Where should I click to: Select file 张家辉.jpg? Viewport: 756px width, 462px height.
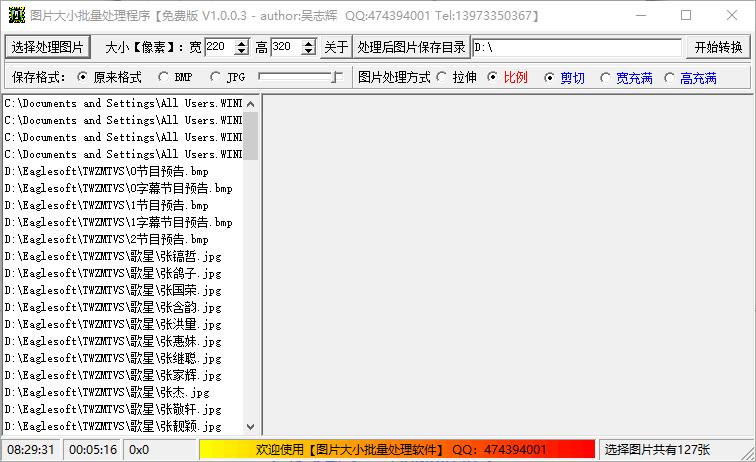(x=123, y=375)
